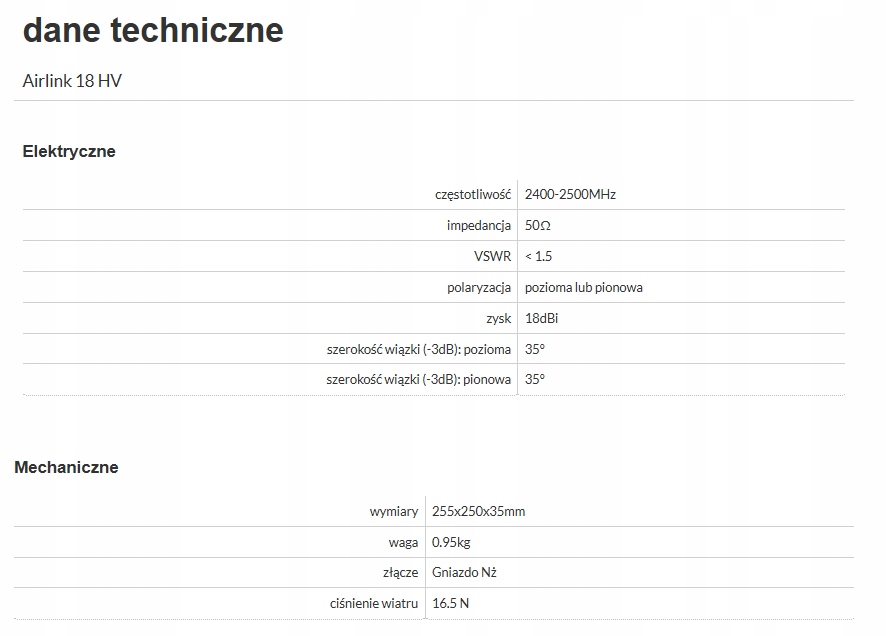Click the 'pozioma lub pionowa' polarization value
Image resolution: width=887 pixels, height=636 pixels.
coord(584,287)
